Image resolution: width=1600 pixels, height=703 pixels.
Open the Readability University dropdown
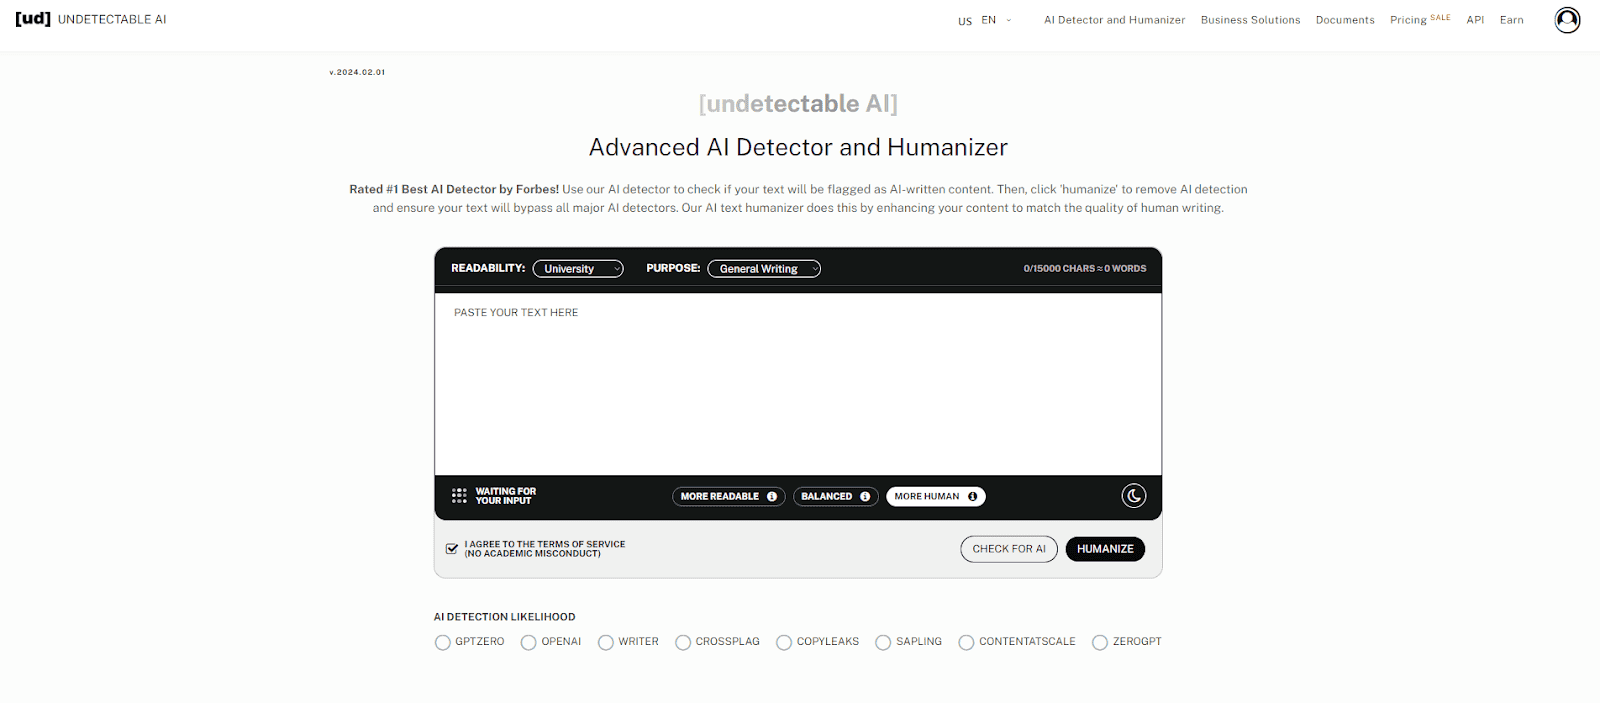tap(578, 269)
